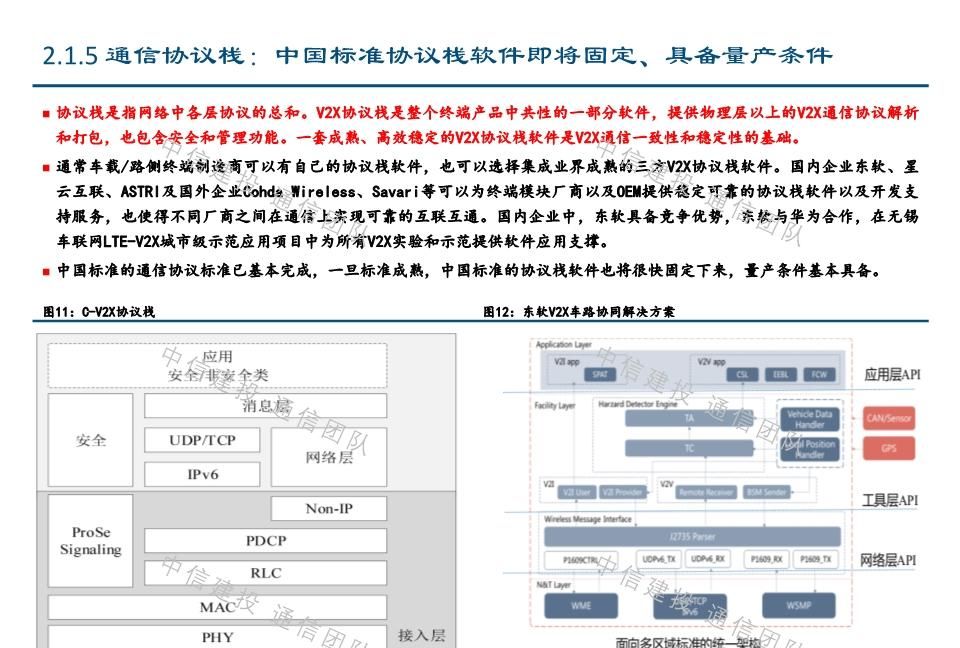Click the 'P1609CTRL' box

(580, 559)
